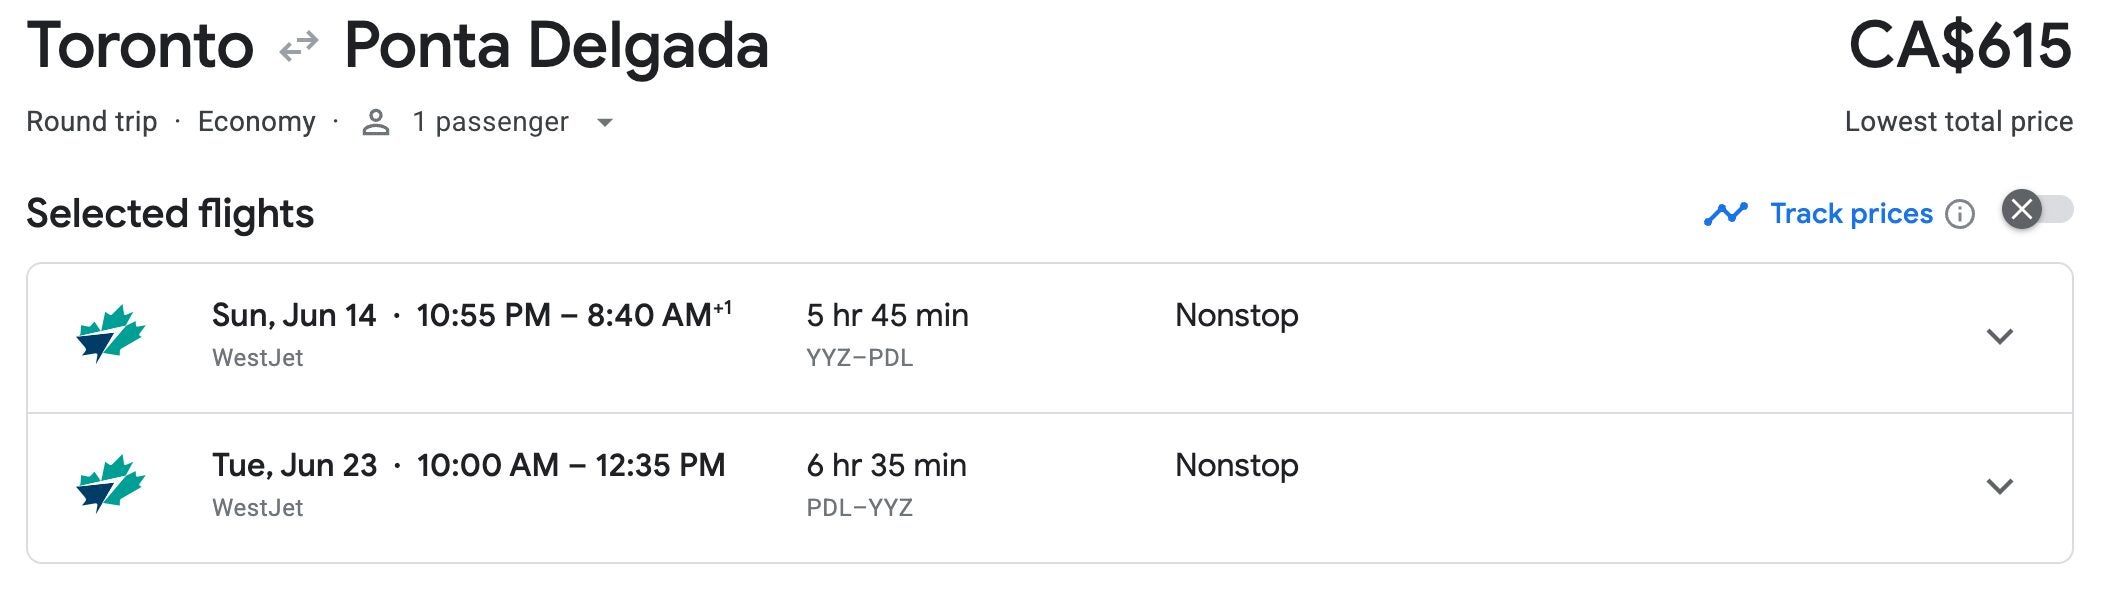This screenshot has height=596, width=2108.
Task: Click the 1 passenger label
Action: point(490,122)
